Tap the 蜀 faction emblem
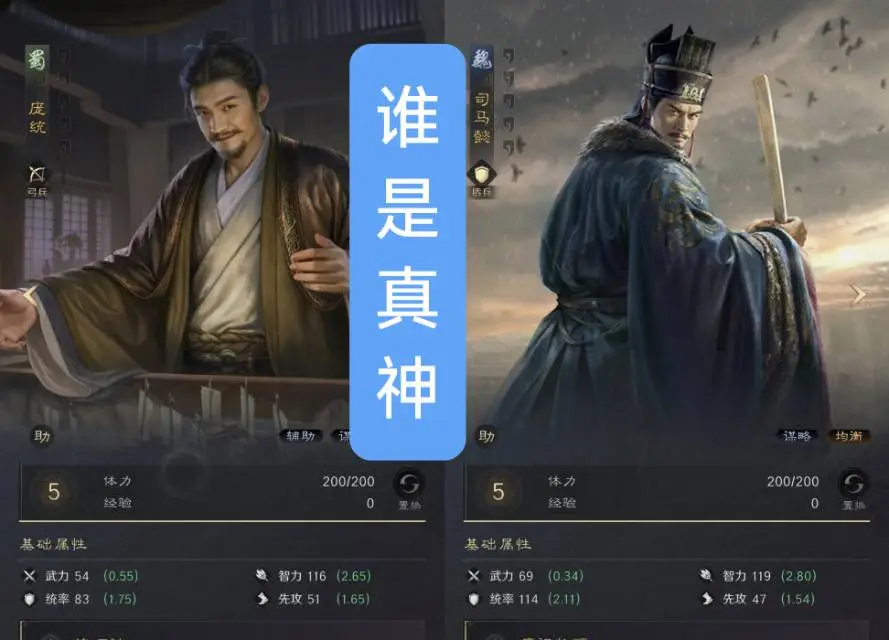 (x=37, y=60)
